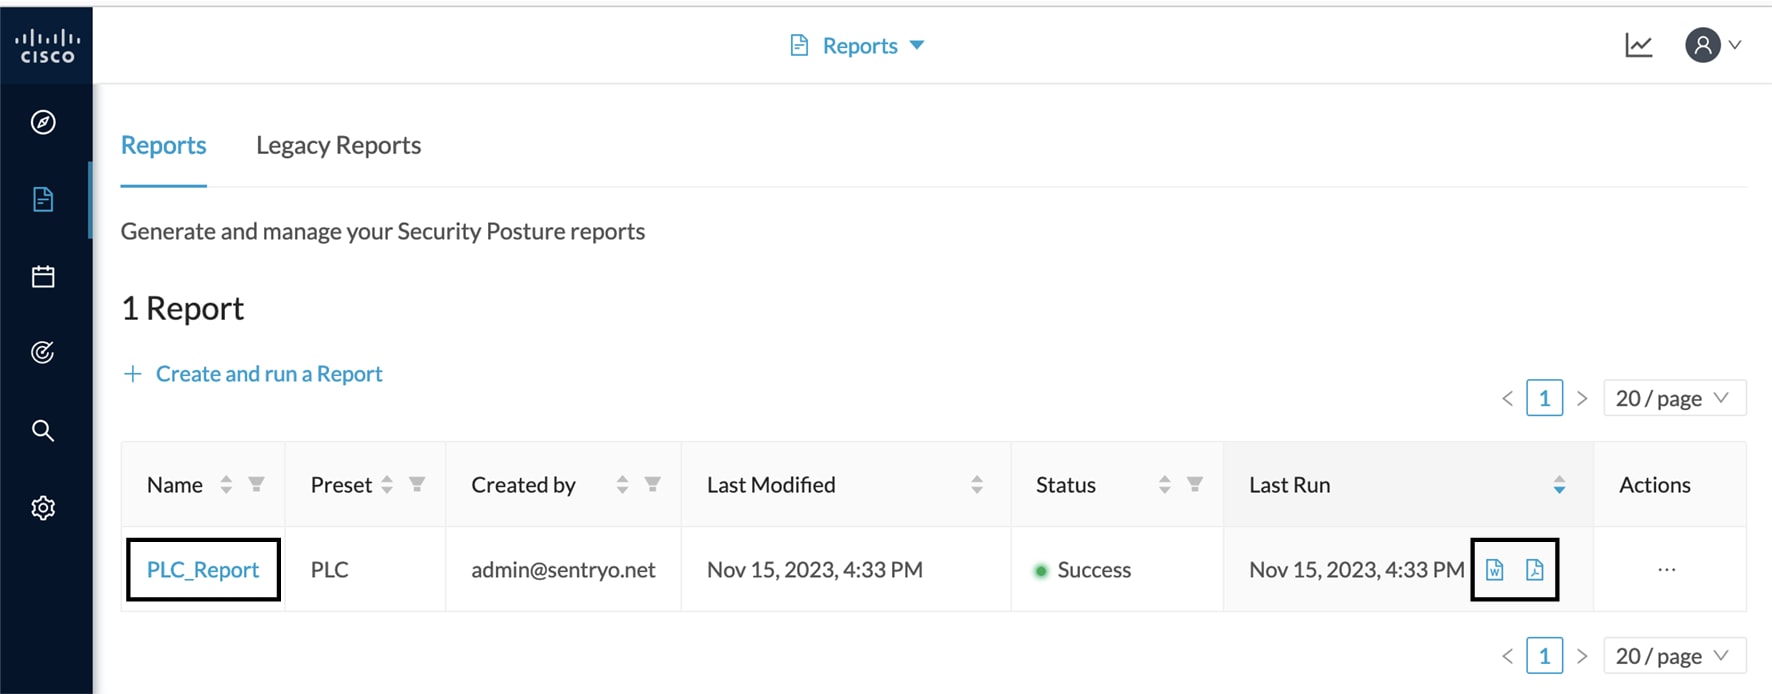This screenshot has width=1772, height=694.
Task: Open the user account menu
Action: pyautogui.click(x=1713, y=45)
